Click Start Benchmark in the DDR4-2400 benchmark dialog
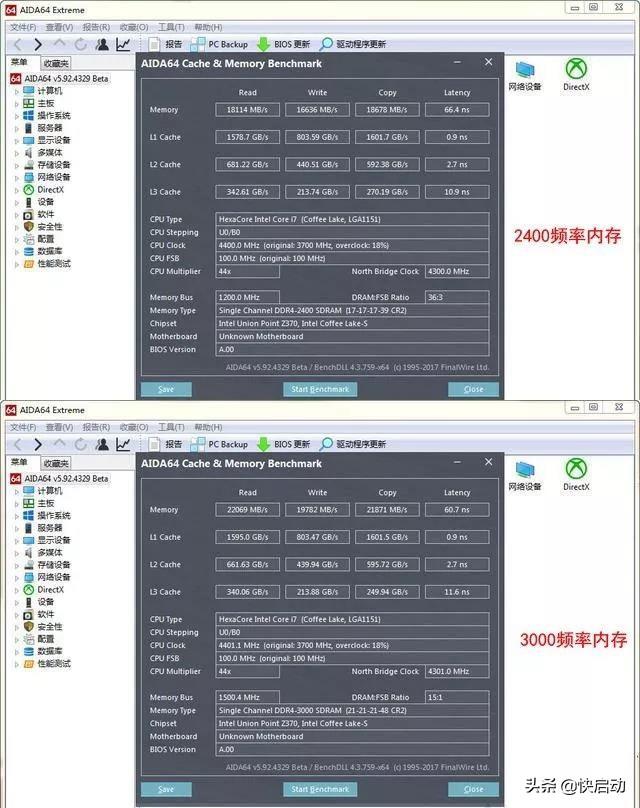640x808 pixels. [320, 389]
